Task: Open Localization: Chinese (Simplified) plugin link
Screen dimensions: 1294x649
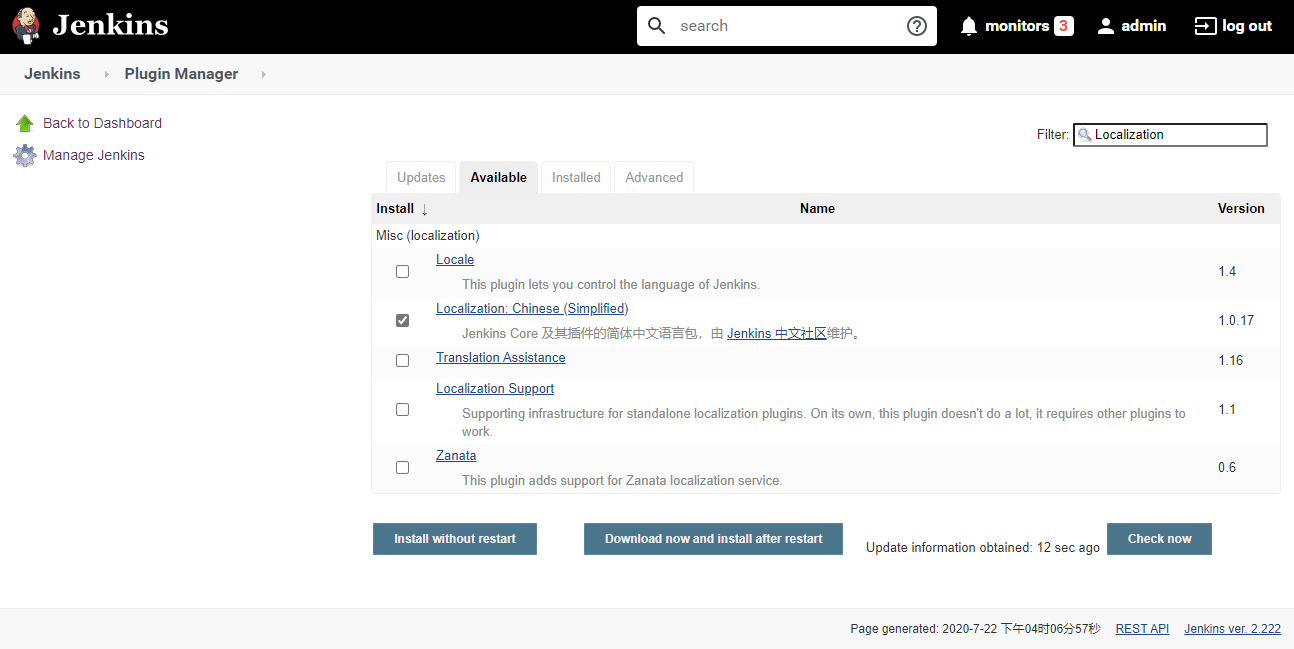Action: (532, 309)
